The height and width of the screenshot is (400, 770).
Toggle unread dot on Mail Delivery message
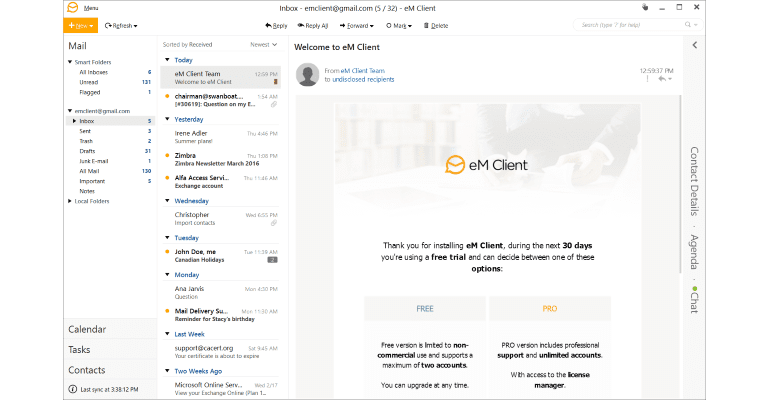click(x=167, y=311)
